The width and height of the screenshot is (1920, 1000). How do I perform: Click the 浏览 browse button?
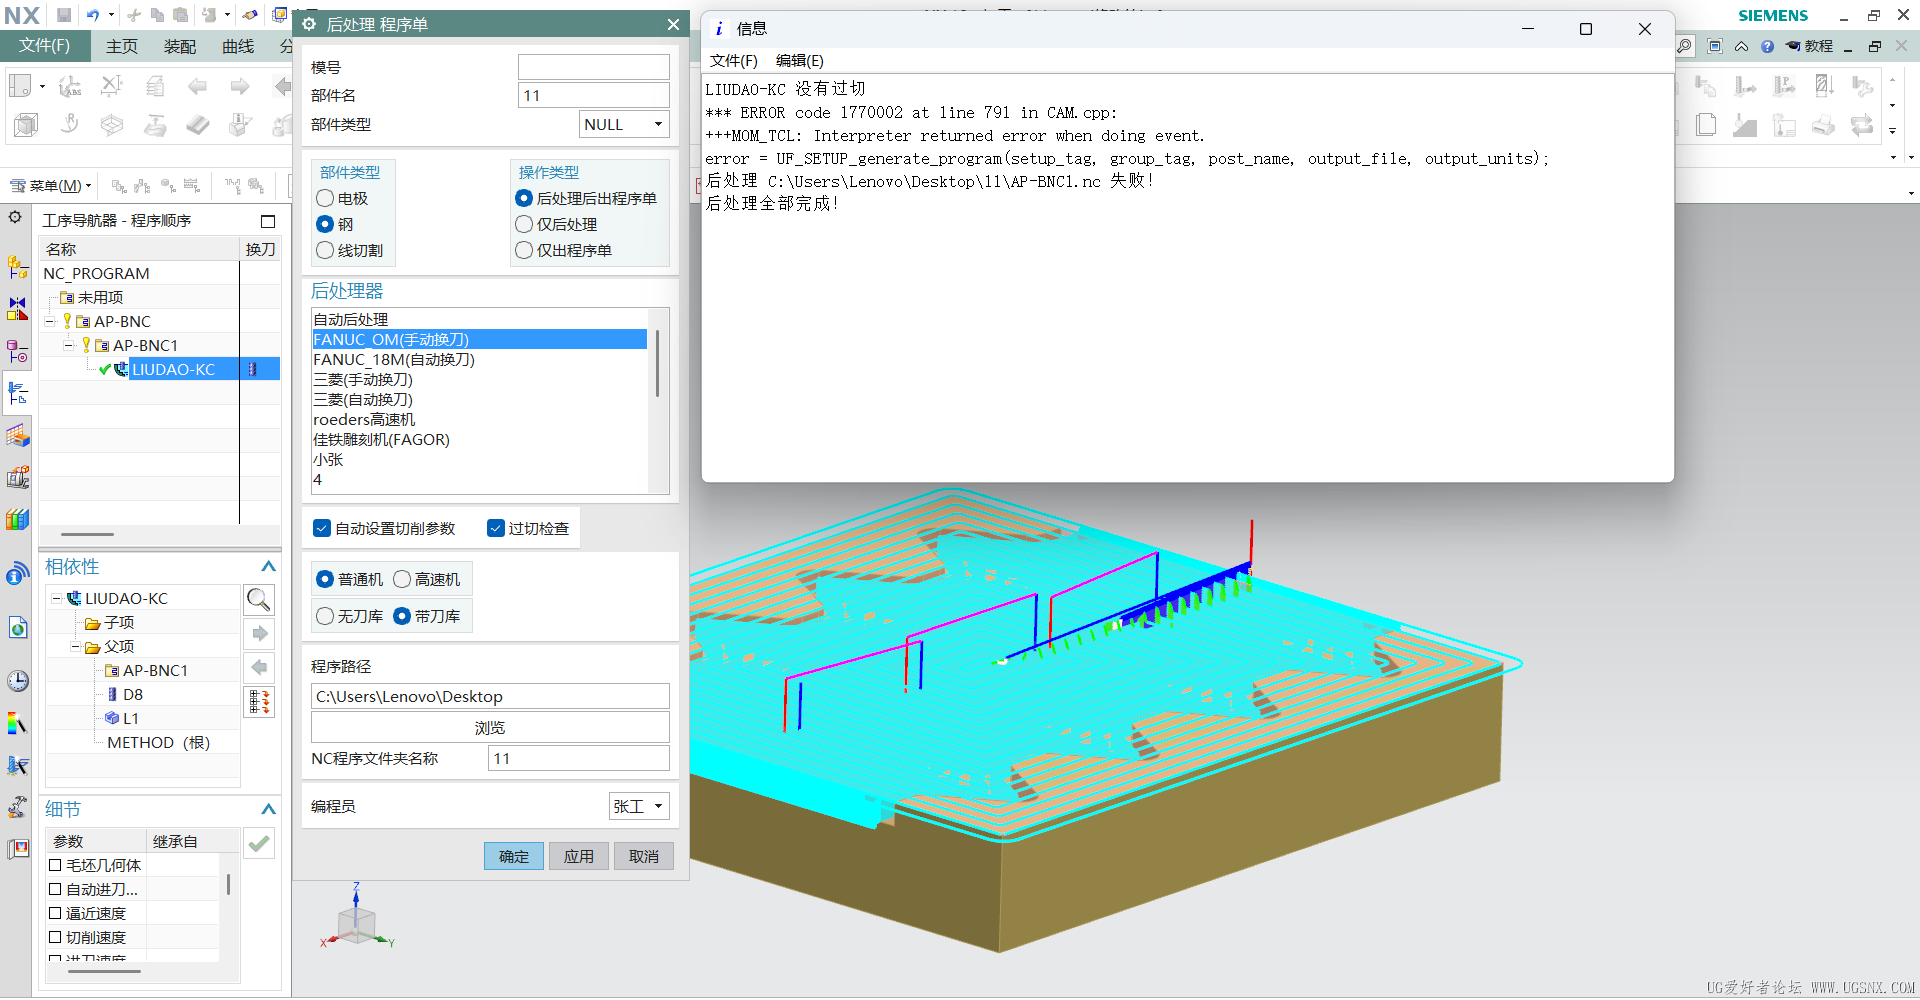click(x=490, y=727)
